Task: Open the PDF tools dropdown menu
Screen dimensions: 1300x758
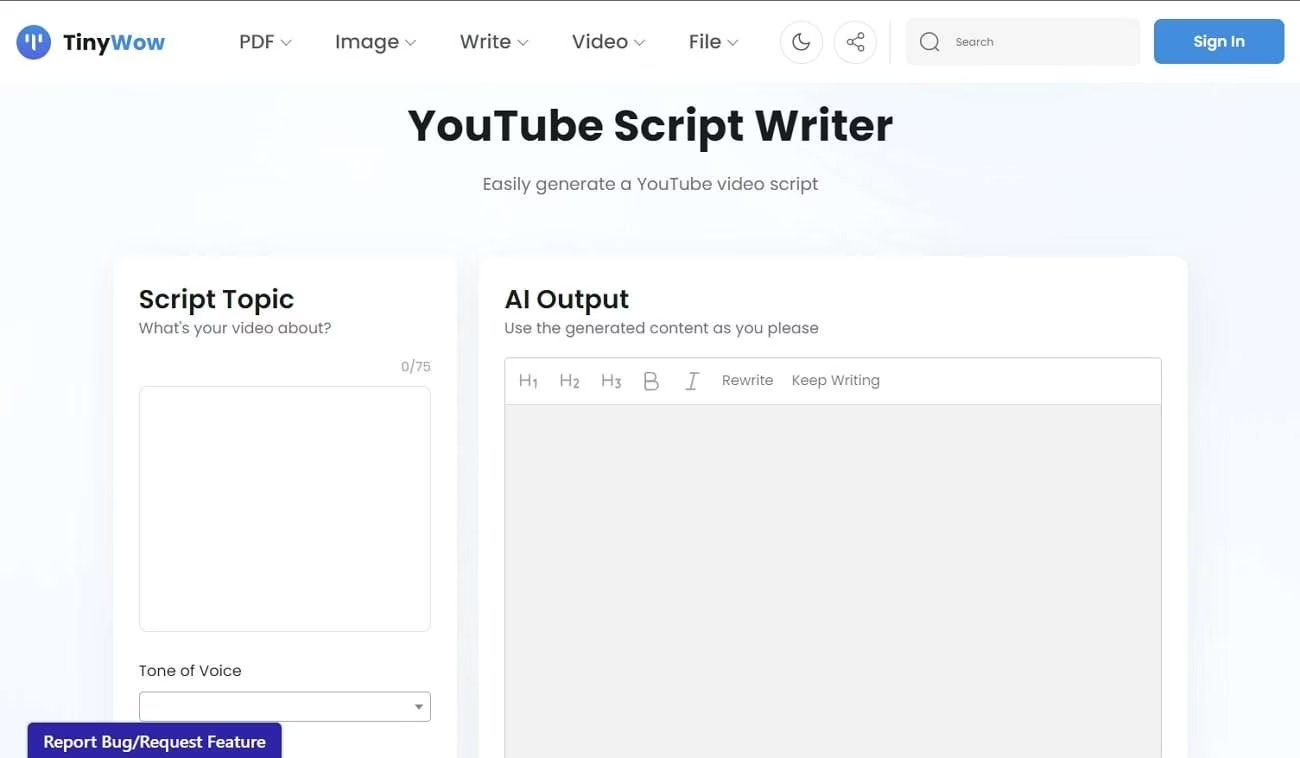Action: click(265, 42)
